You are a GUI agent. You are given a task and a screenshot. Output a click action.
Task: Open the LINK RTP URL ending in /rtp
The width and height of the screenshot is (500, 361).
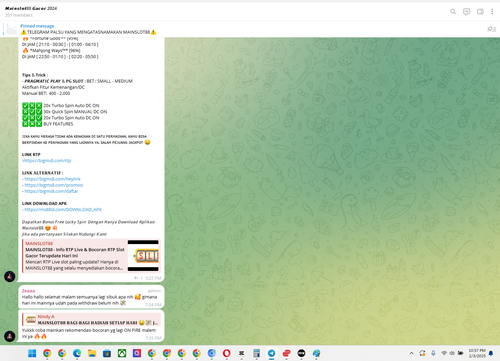click(x=46, y=161)
